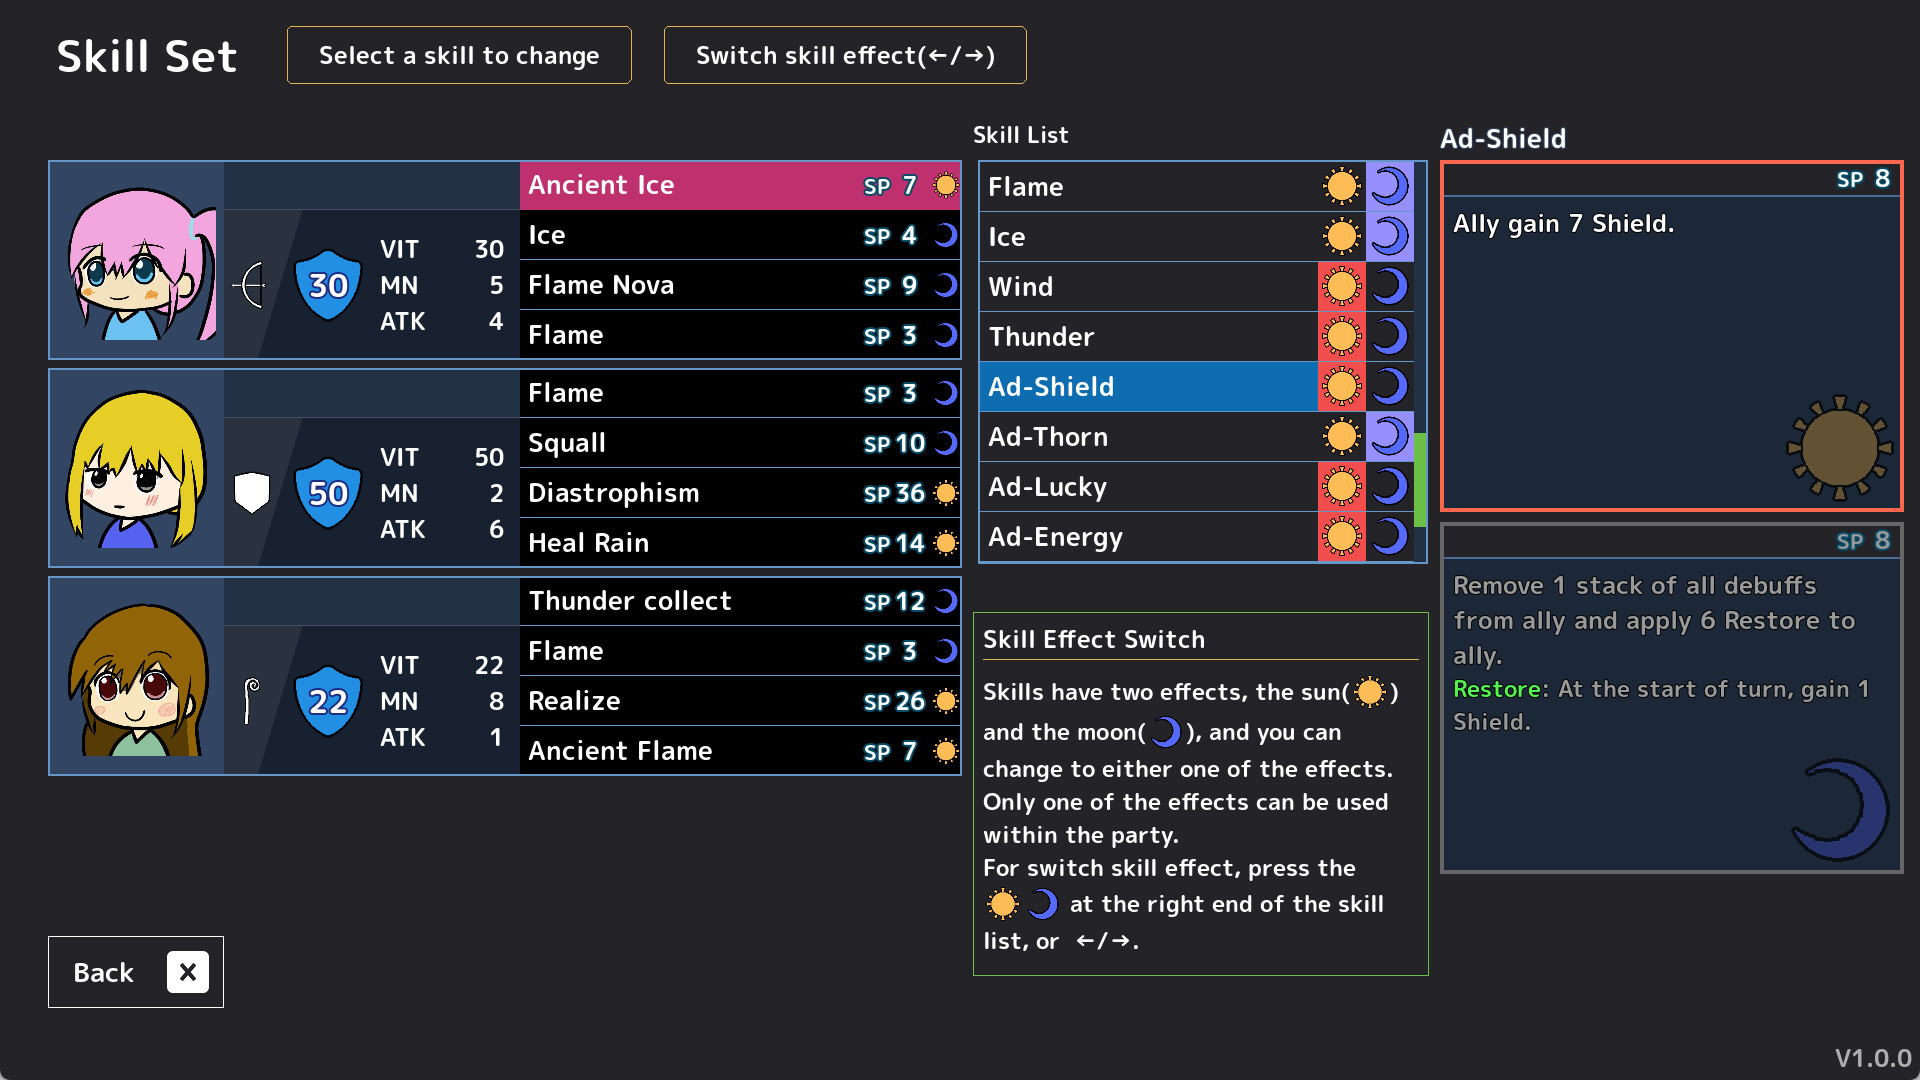Click the sun icon next to Heal Rain
Viewport: 1920px width, 1080px height.
pyautogui.click(x=944, y=543)
